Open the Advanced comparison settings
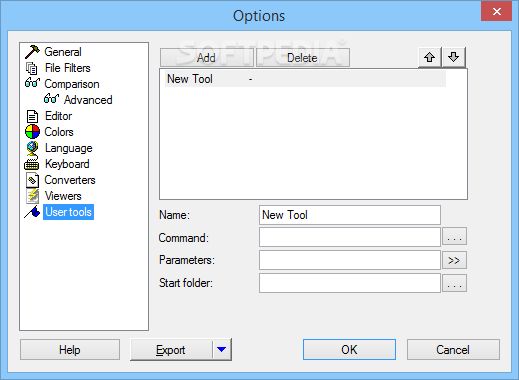Screen dimensions: 519x380 (88, 100)
